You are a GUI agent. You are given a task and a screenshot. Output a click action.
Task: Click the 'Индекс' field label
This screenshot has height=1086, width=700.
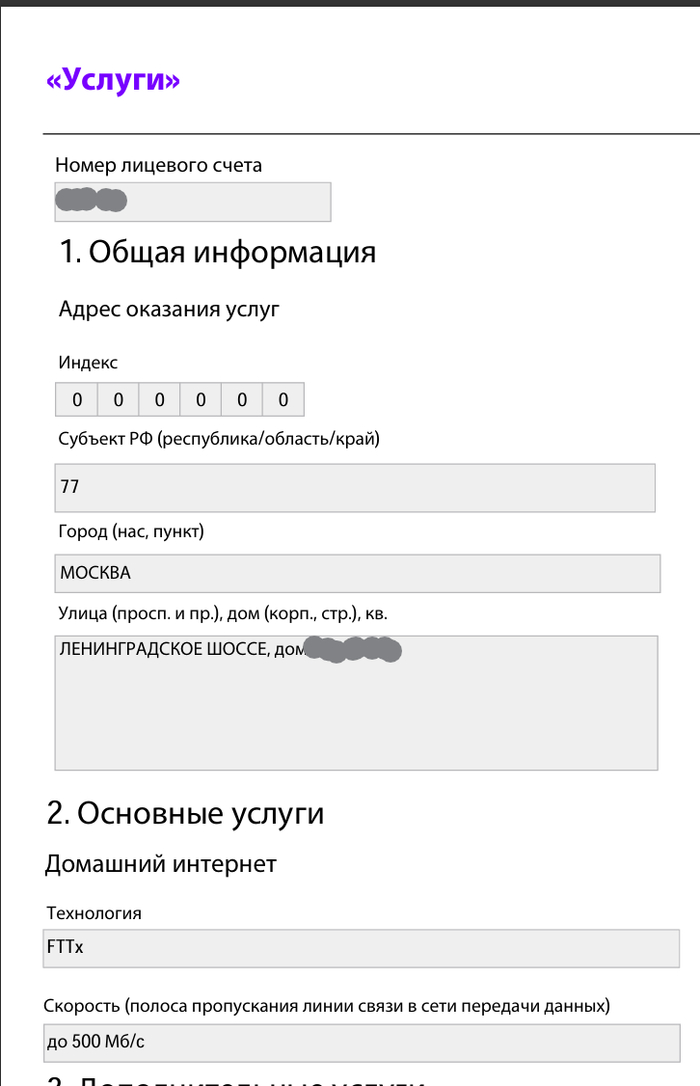pyautogui.click(x=88, y=363)
